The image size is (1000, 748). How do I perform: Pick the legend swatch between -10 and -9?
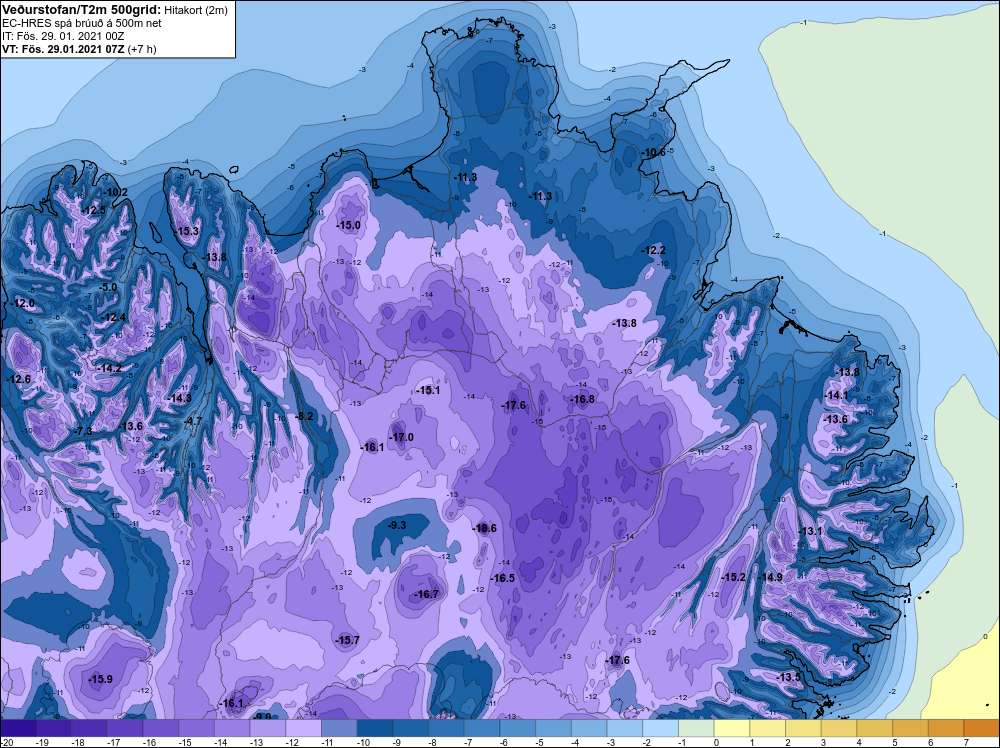(375, 728)
